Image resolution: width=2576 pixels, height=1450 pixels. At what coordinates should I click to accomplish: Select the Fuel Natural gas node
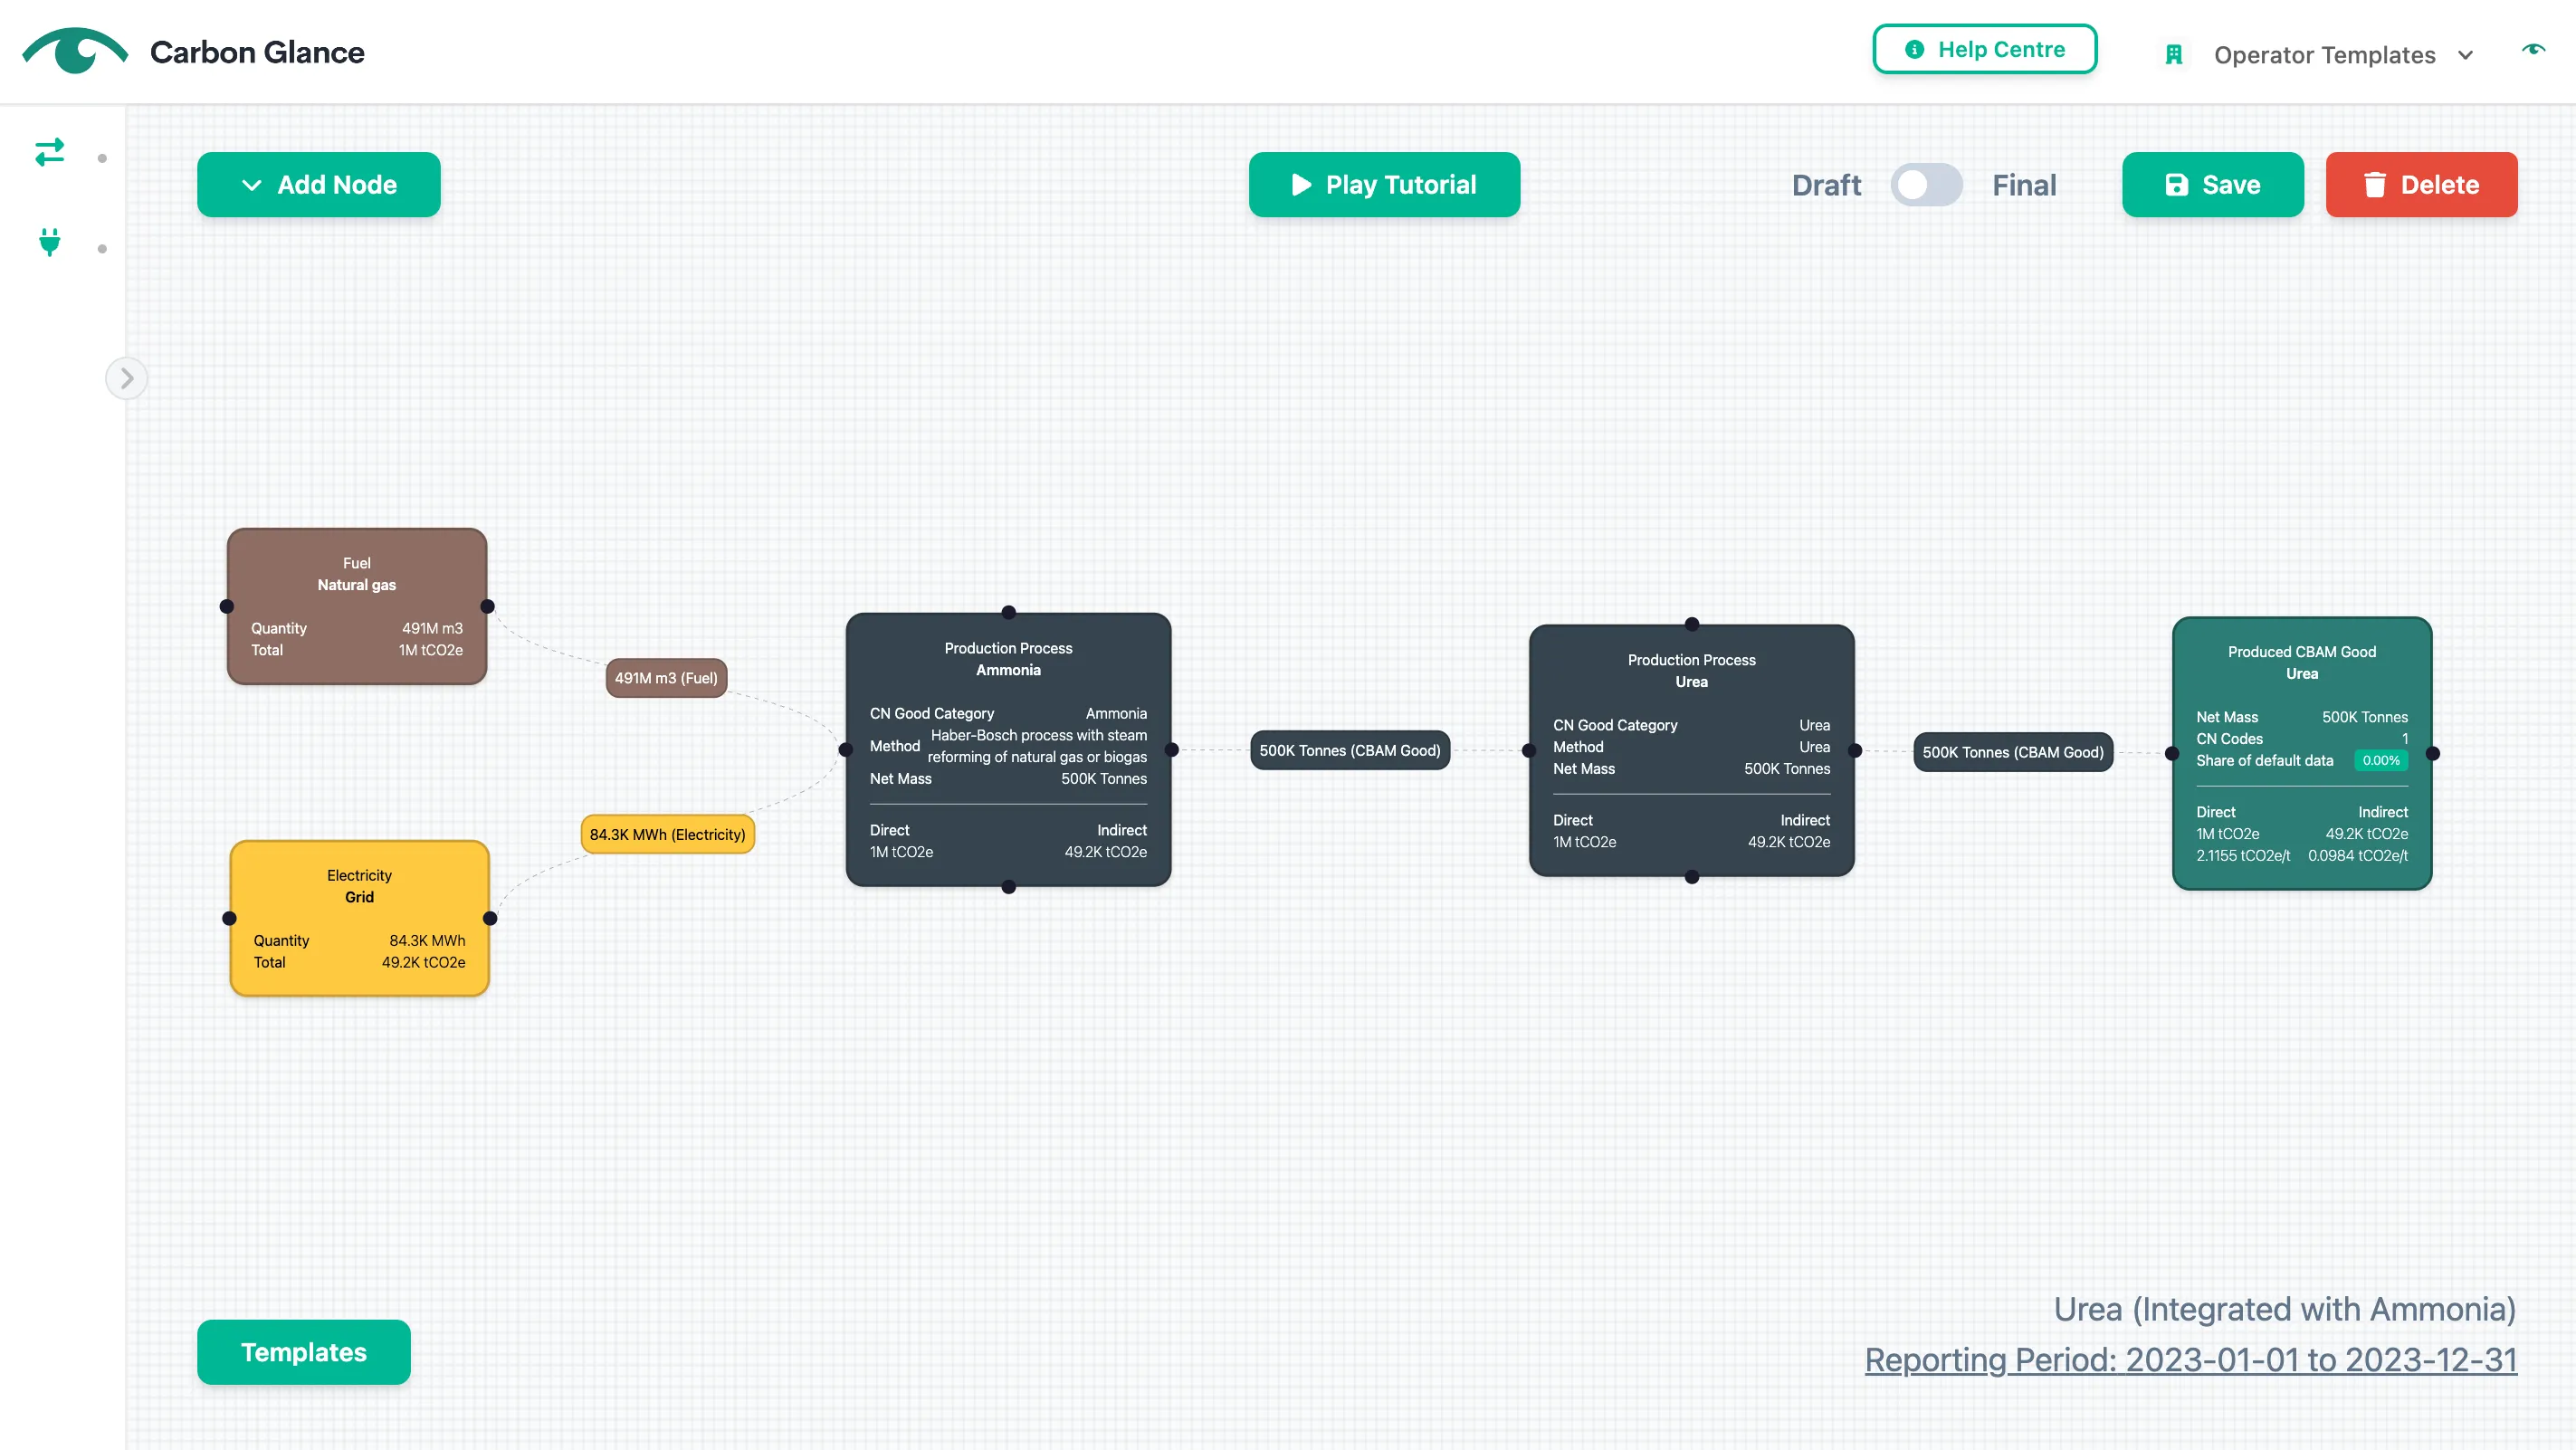[x=357, y=606]
